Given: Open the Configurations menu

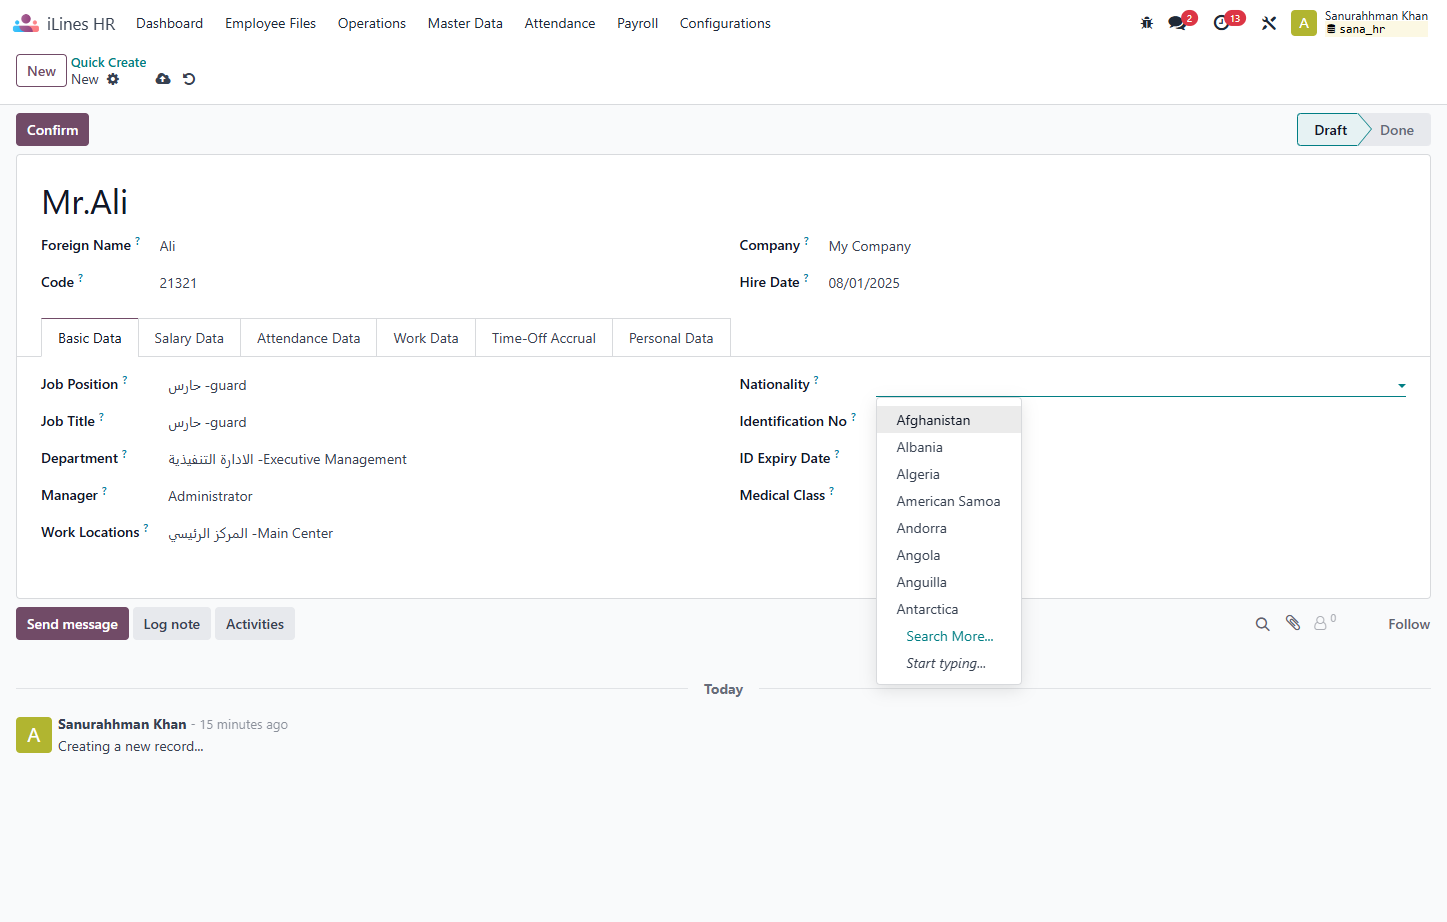Looking at the screenshot, I should point(725,23).
